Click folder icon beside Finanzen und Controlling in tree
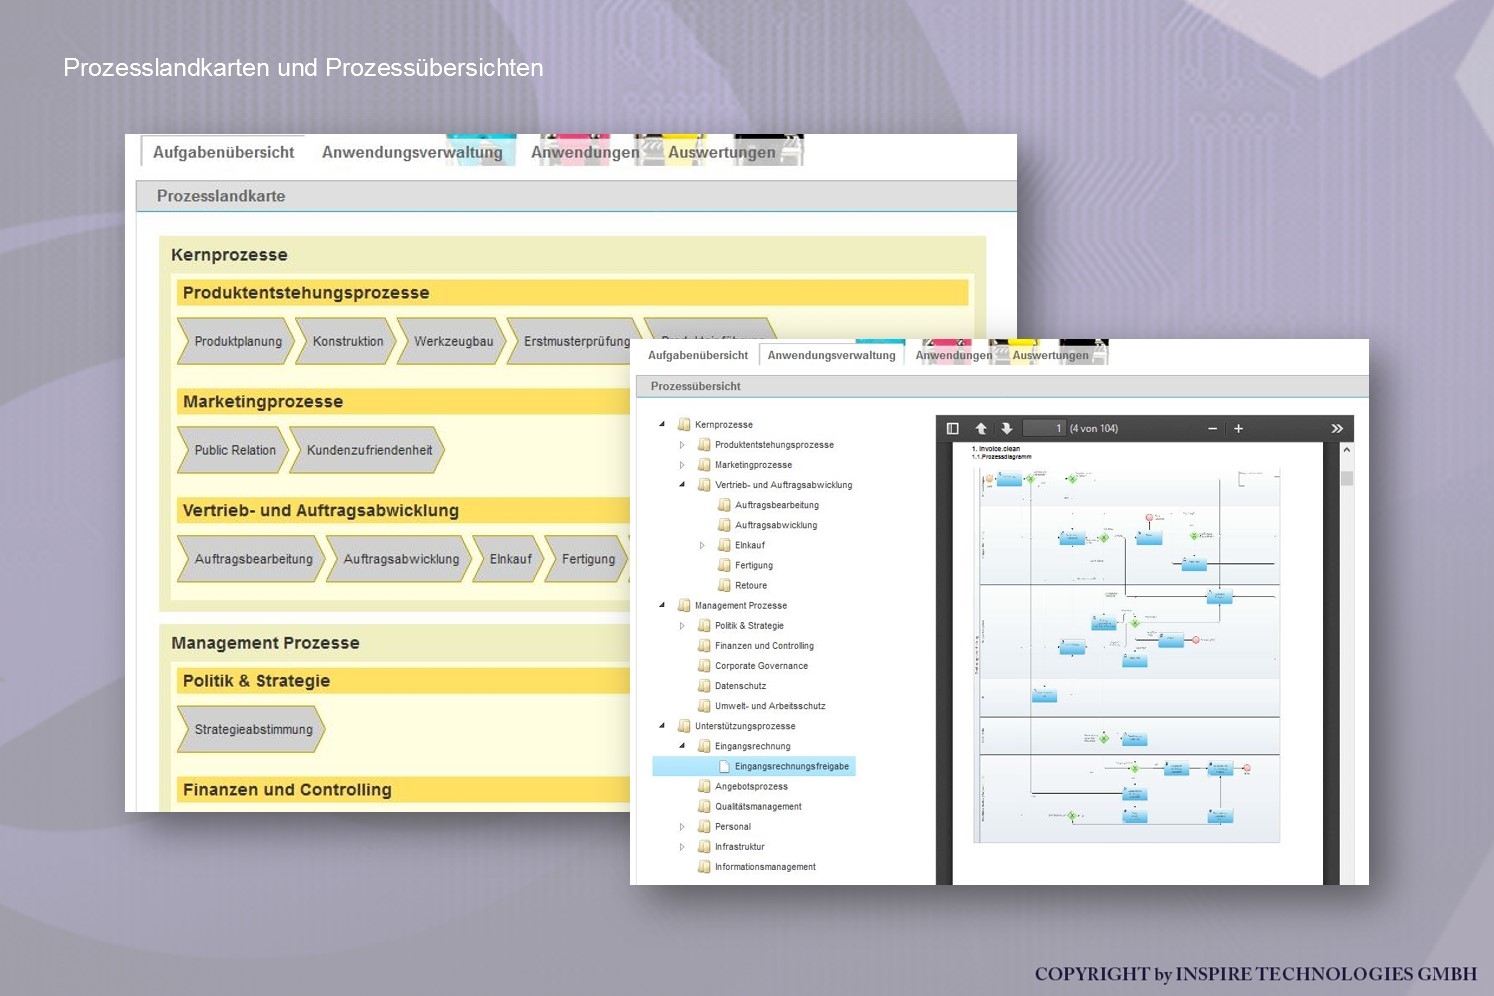1494x996 pixels. (x=704, y=646)
